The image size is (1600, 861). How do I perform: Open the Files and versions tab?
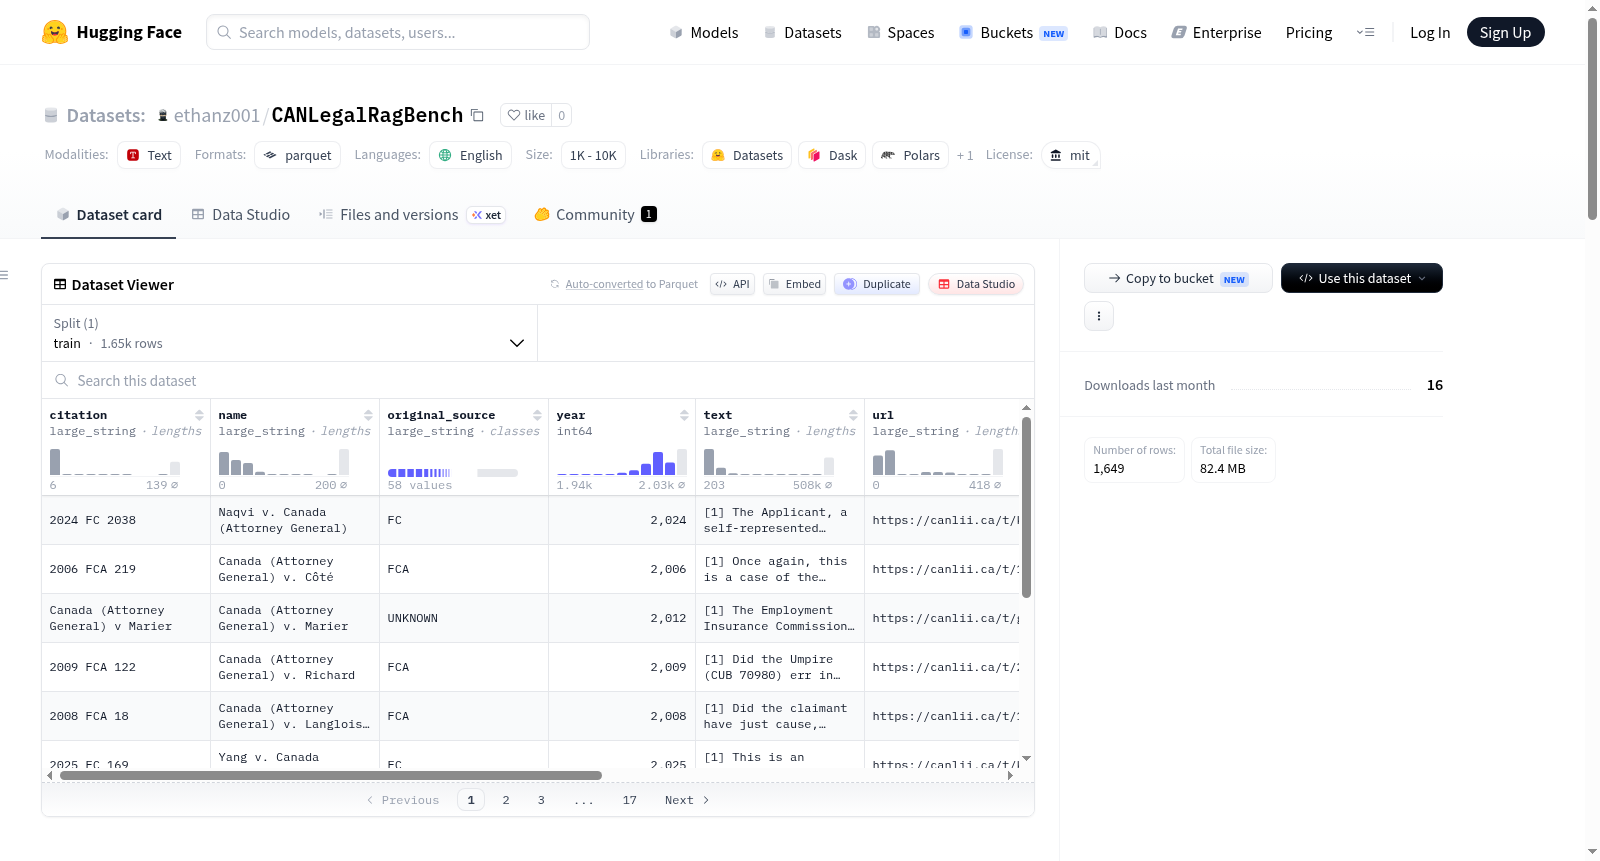[x=412, y=214]
